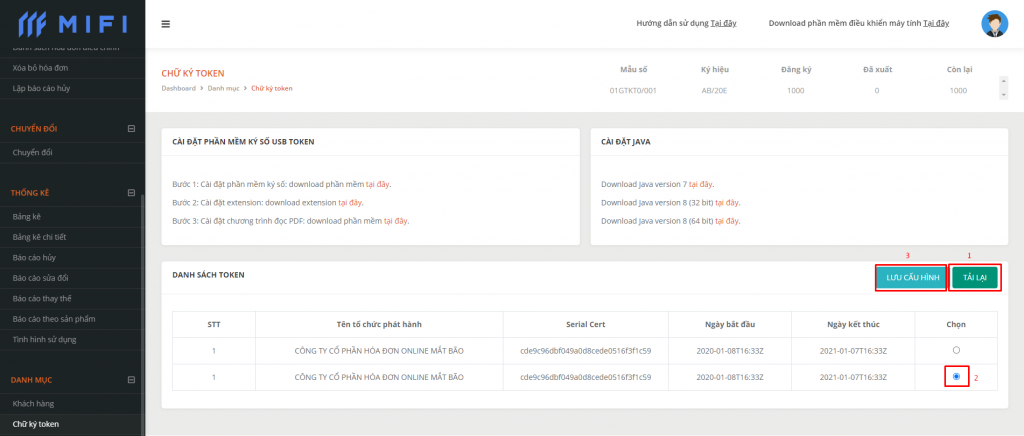Open Khách hàng in sidebar
Image resolution: width=1024 pixels, height=436 pixels.
[34, 401]
